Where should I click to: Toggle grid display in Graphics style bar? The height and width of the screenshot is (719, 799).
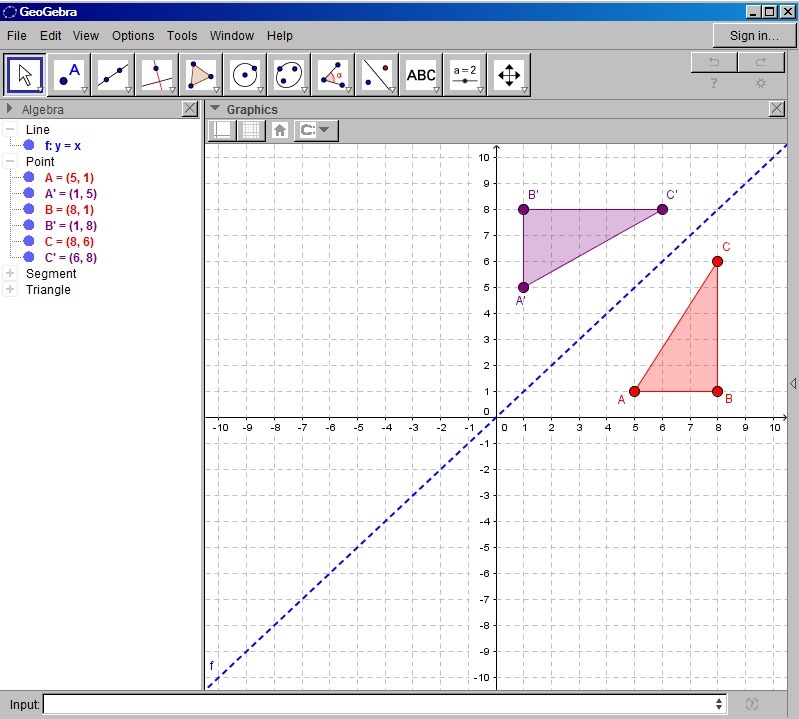click(x=250, y=130)
